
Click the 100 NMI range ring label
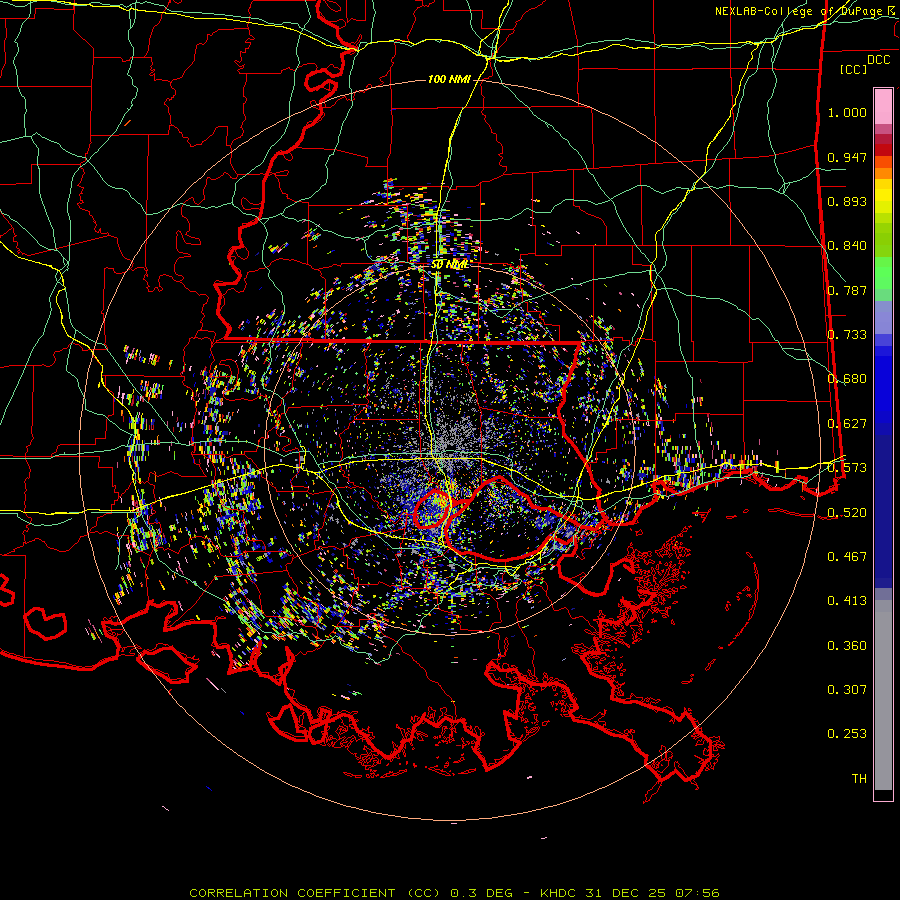coord(449,79)
